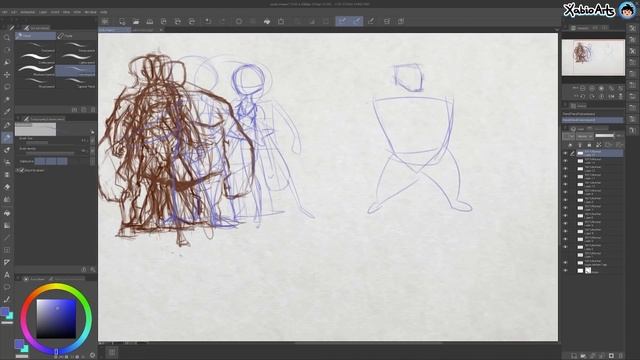Click the Scale/Rotate transform icon in command bar
The image size is (640, 360).
[281, 21]
